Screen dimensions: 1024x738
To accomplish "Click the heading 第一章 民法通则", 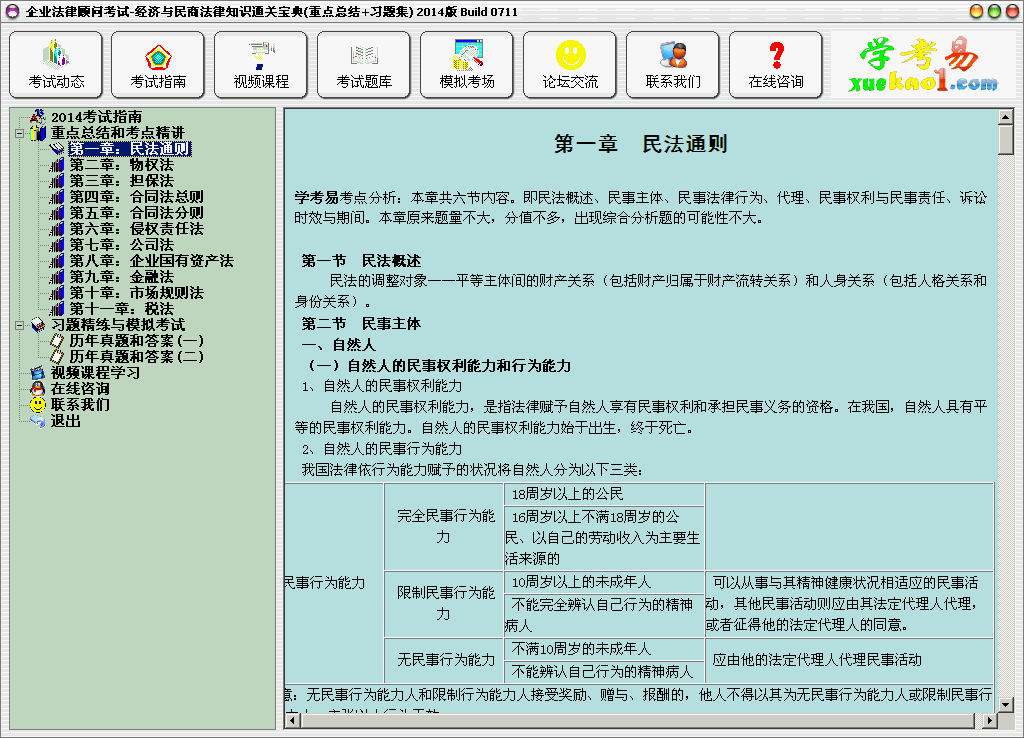I will pyautogui.click(x=641, y=144).
